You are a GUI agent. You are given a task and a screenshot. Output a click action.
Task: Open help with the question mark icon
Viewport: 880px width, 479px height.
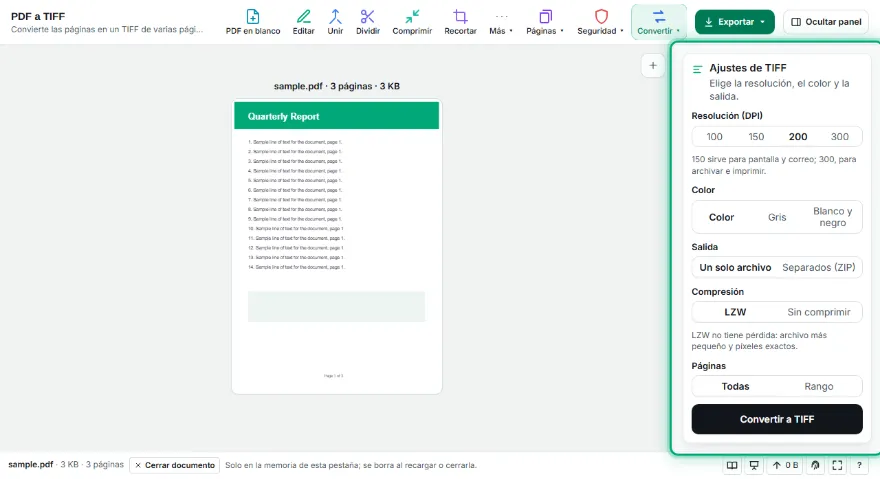click(859, 465)
